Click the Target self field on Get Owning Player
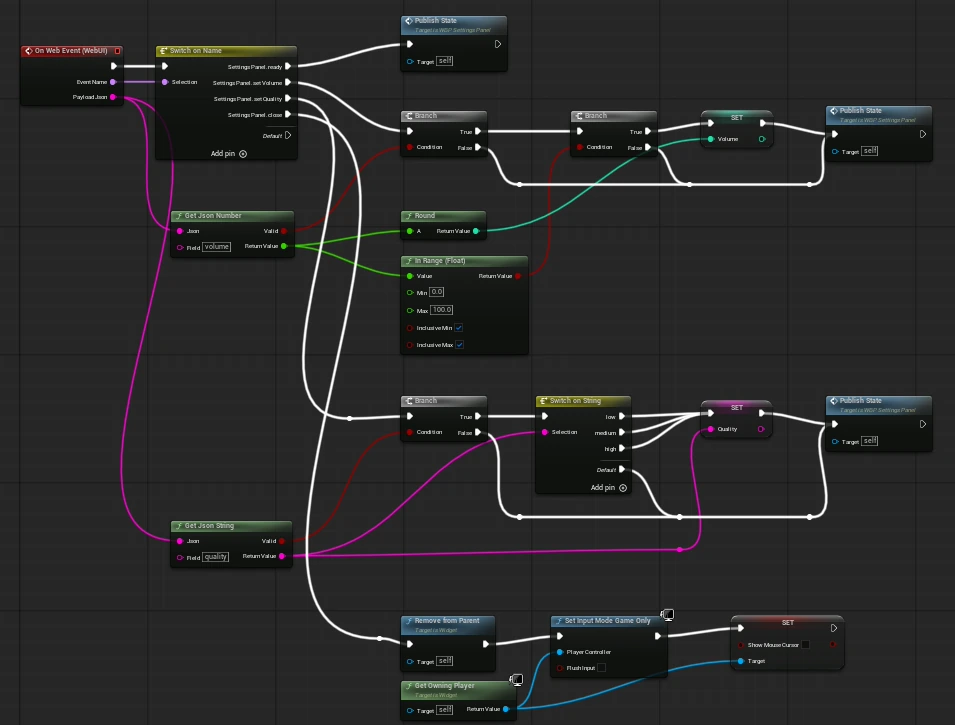This screenshot has width=955, height=725. tap(445, 710)
